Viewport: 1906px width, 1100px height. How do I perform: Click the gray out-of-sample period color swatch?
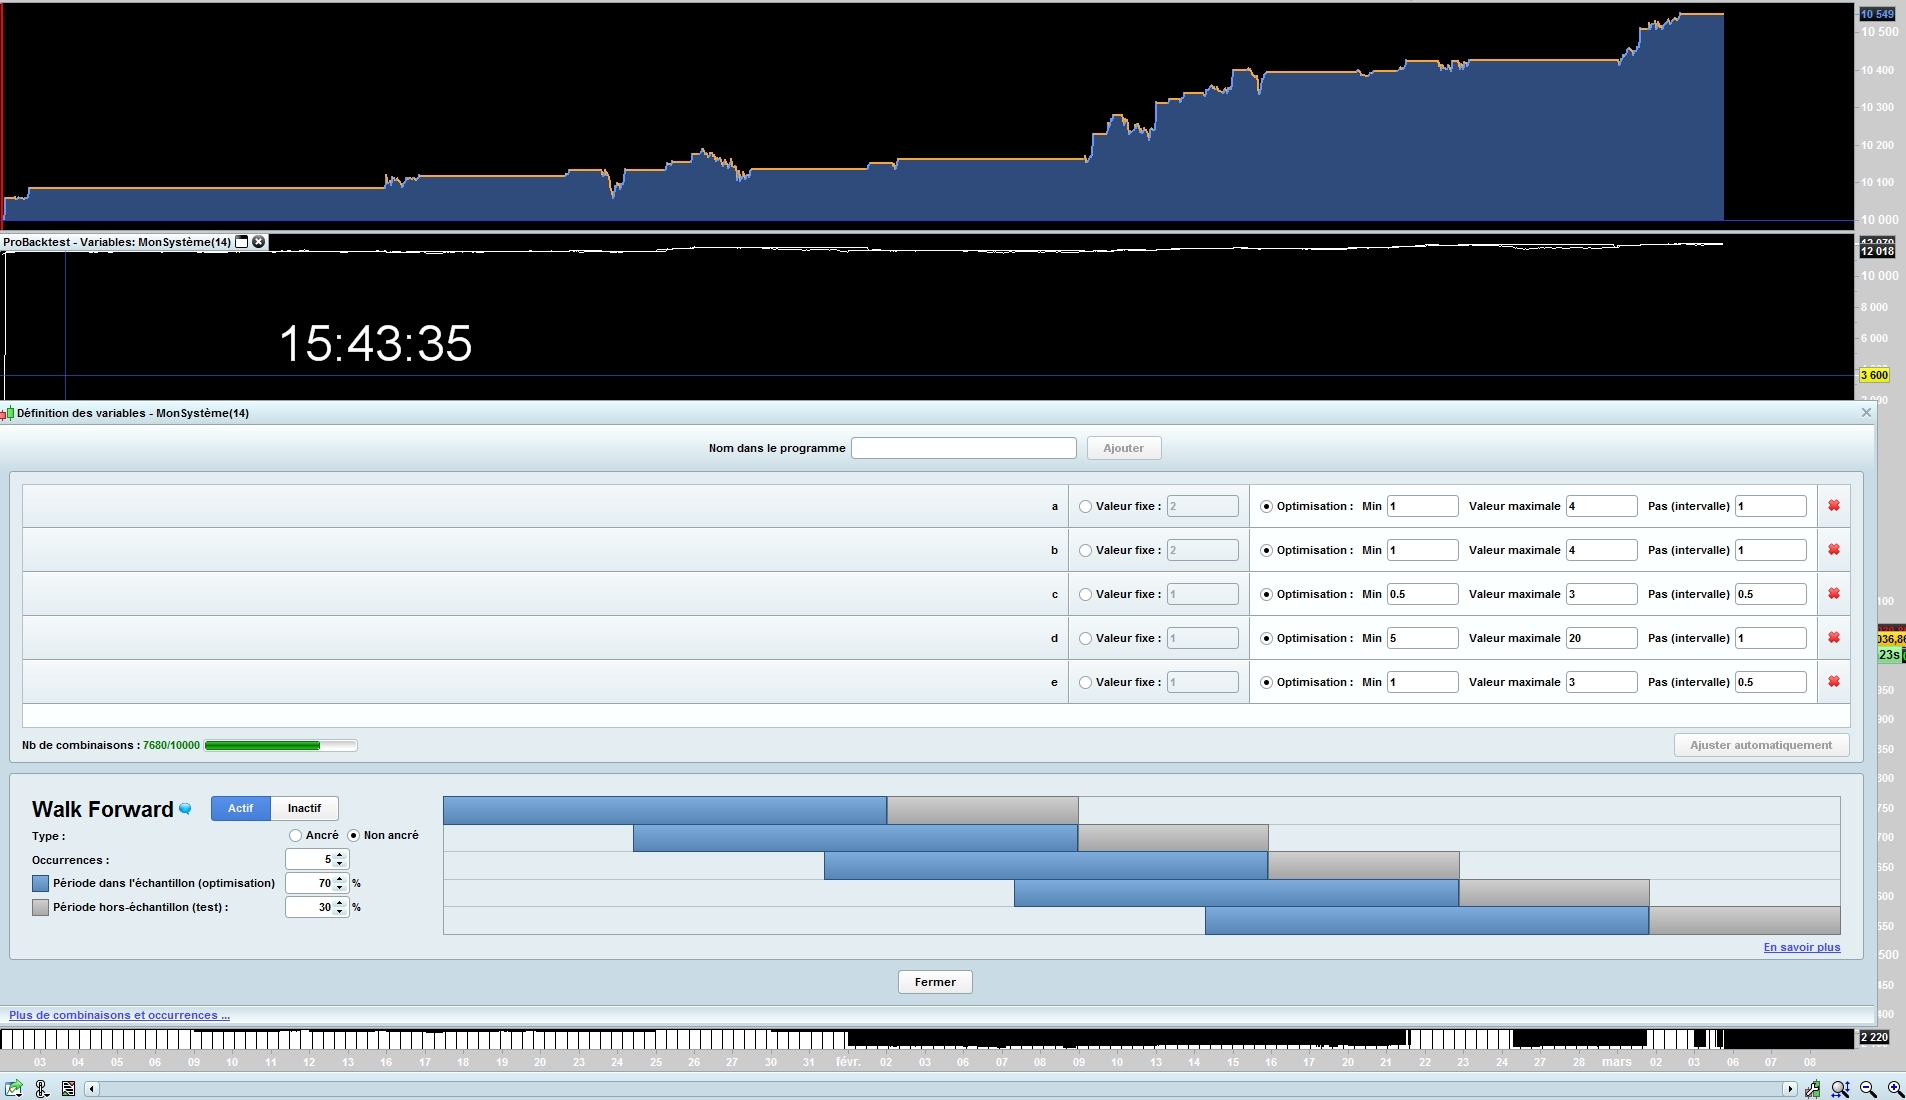pos(40,907)
